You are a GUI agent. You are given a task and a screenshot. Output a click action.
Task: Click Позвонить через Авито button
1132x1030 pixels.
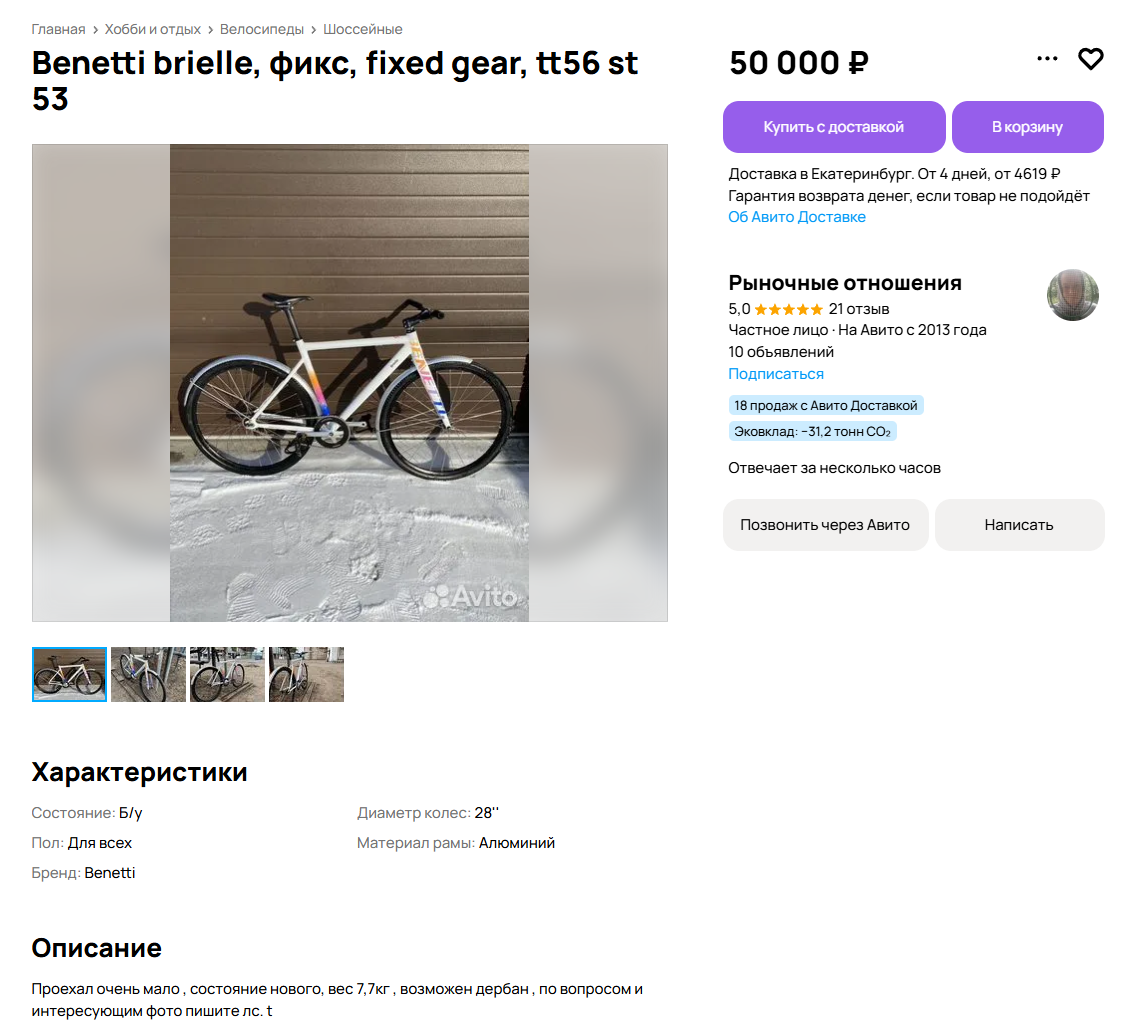tap(825, 525)
